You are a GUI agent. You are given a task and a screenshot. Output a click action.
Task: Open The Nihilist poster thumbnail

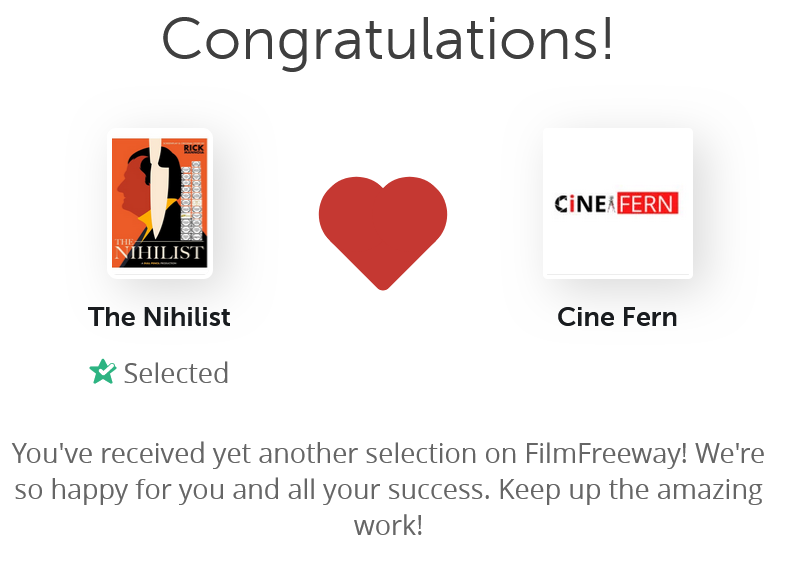click(x=160, y=204)
